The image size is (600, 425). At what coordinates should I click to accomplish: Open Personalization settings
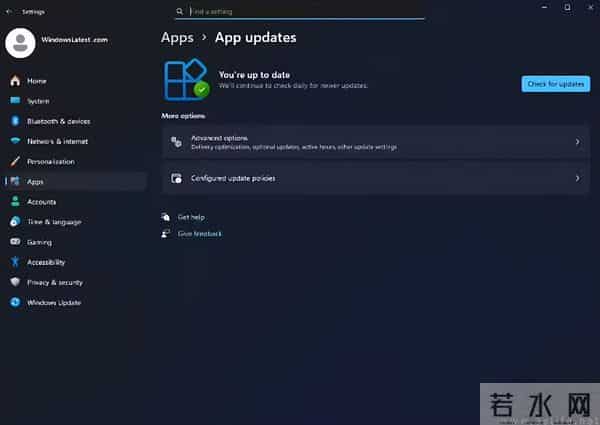76,161
